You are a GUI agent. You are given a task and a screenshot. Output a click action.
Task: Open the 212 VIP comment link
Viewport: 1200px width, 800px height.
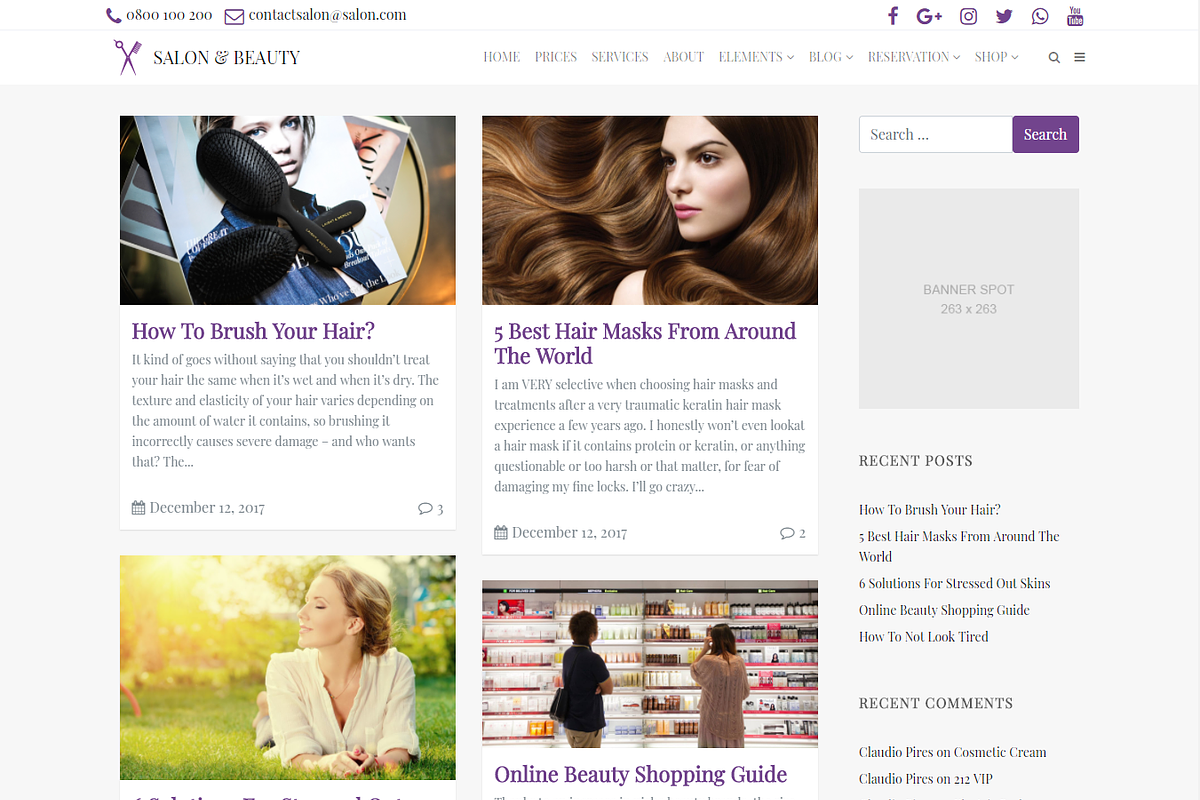point(973,779)
